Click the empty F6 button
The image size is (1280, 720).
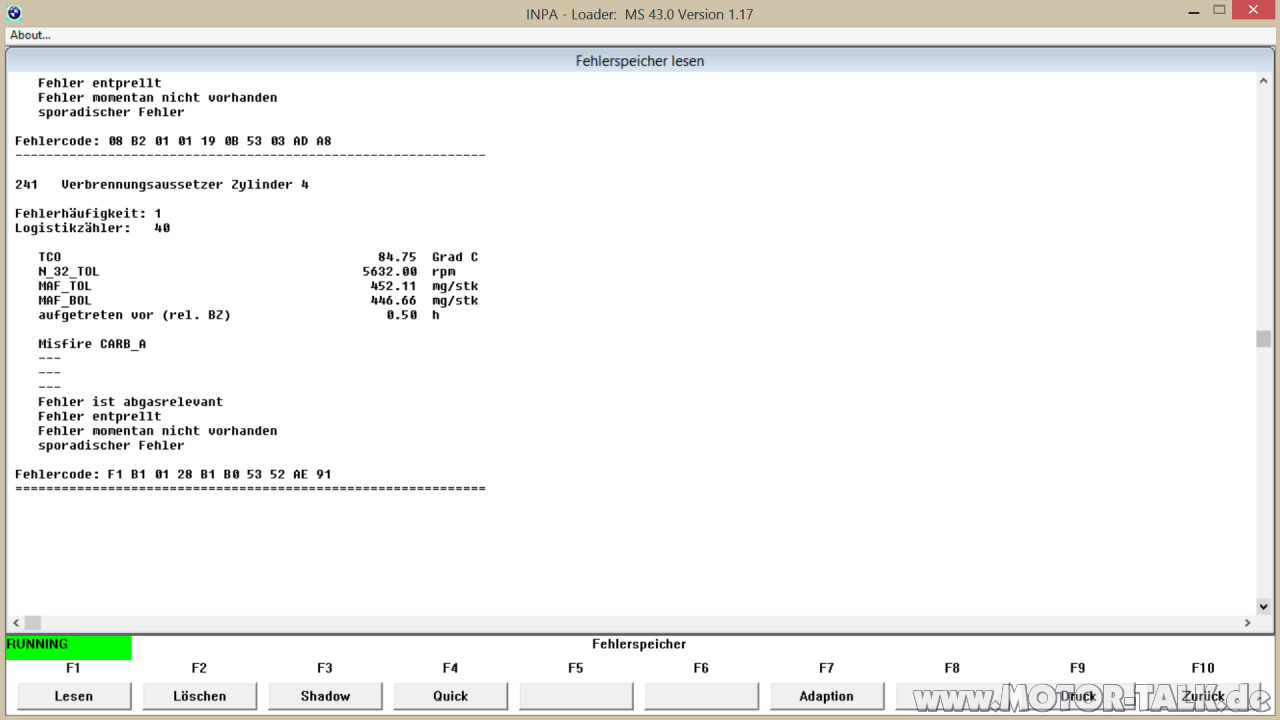click(702, 696)
